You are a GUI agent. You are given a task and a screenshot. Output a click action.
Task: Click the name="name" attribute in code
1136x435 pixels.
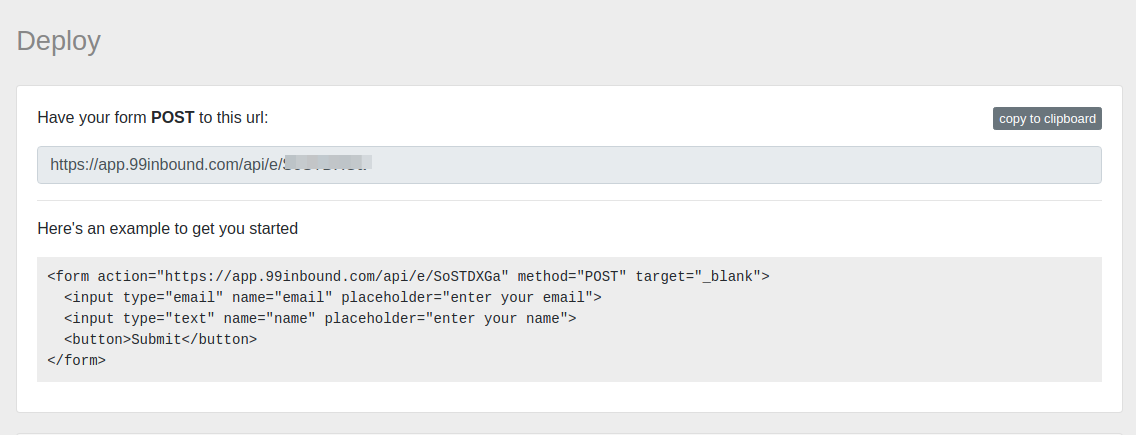(x=270, y=318)
